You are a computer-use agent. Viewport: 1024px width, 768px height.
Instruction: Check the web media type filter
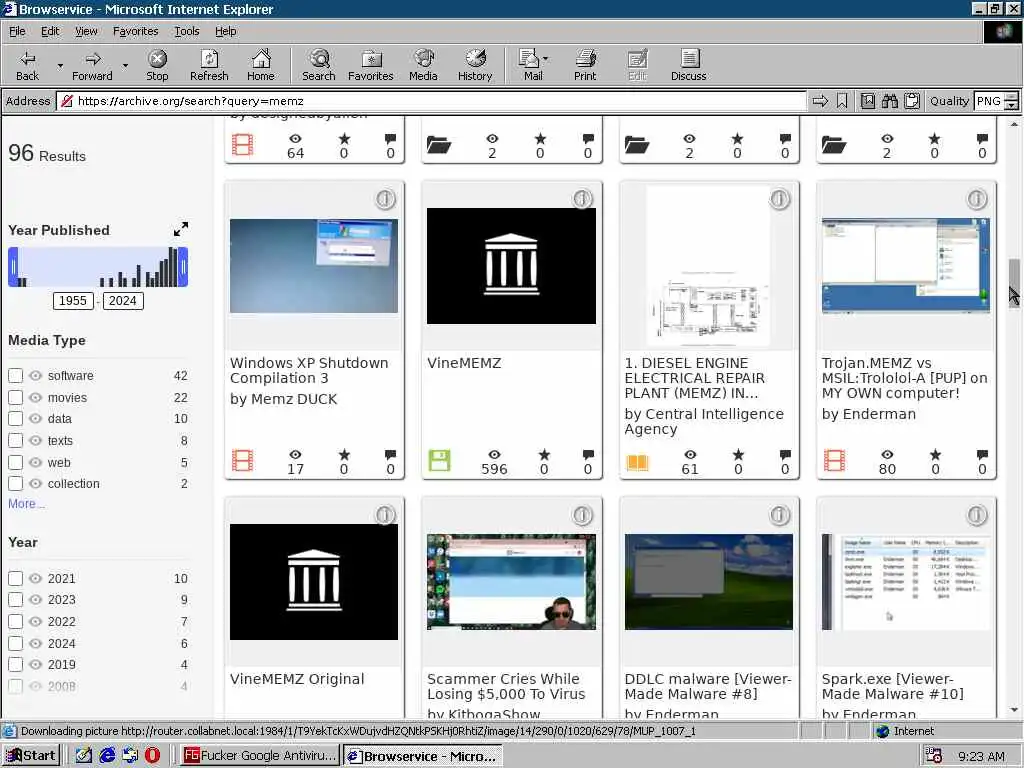coord(16,462)
